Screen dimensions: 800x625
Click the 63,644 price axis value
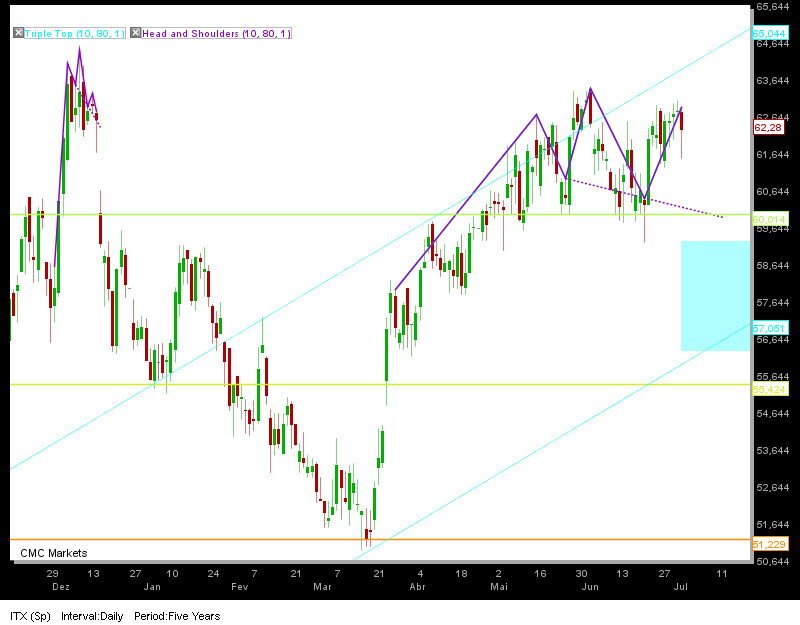pyautogui.click(x=772, y=81)
